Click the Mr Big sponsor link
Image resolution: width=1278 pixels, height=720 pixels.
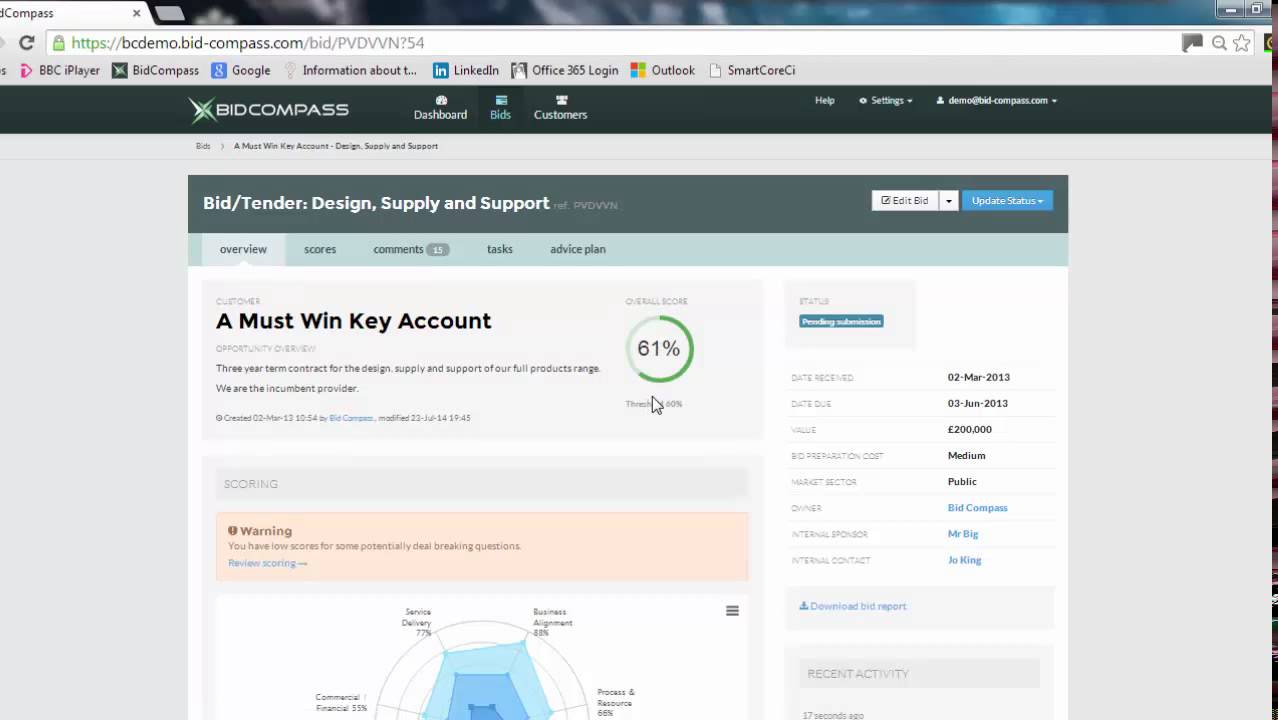pyautogui.click(x=963, y=533)
